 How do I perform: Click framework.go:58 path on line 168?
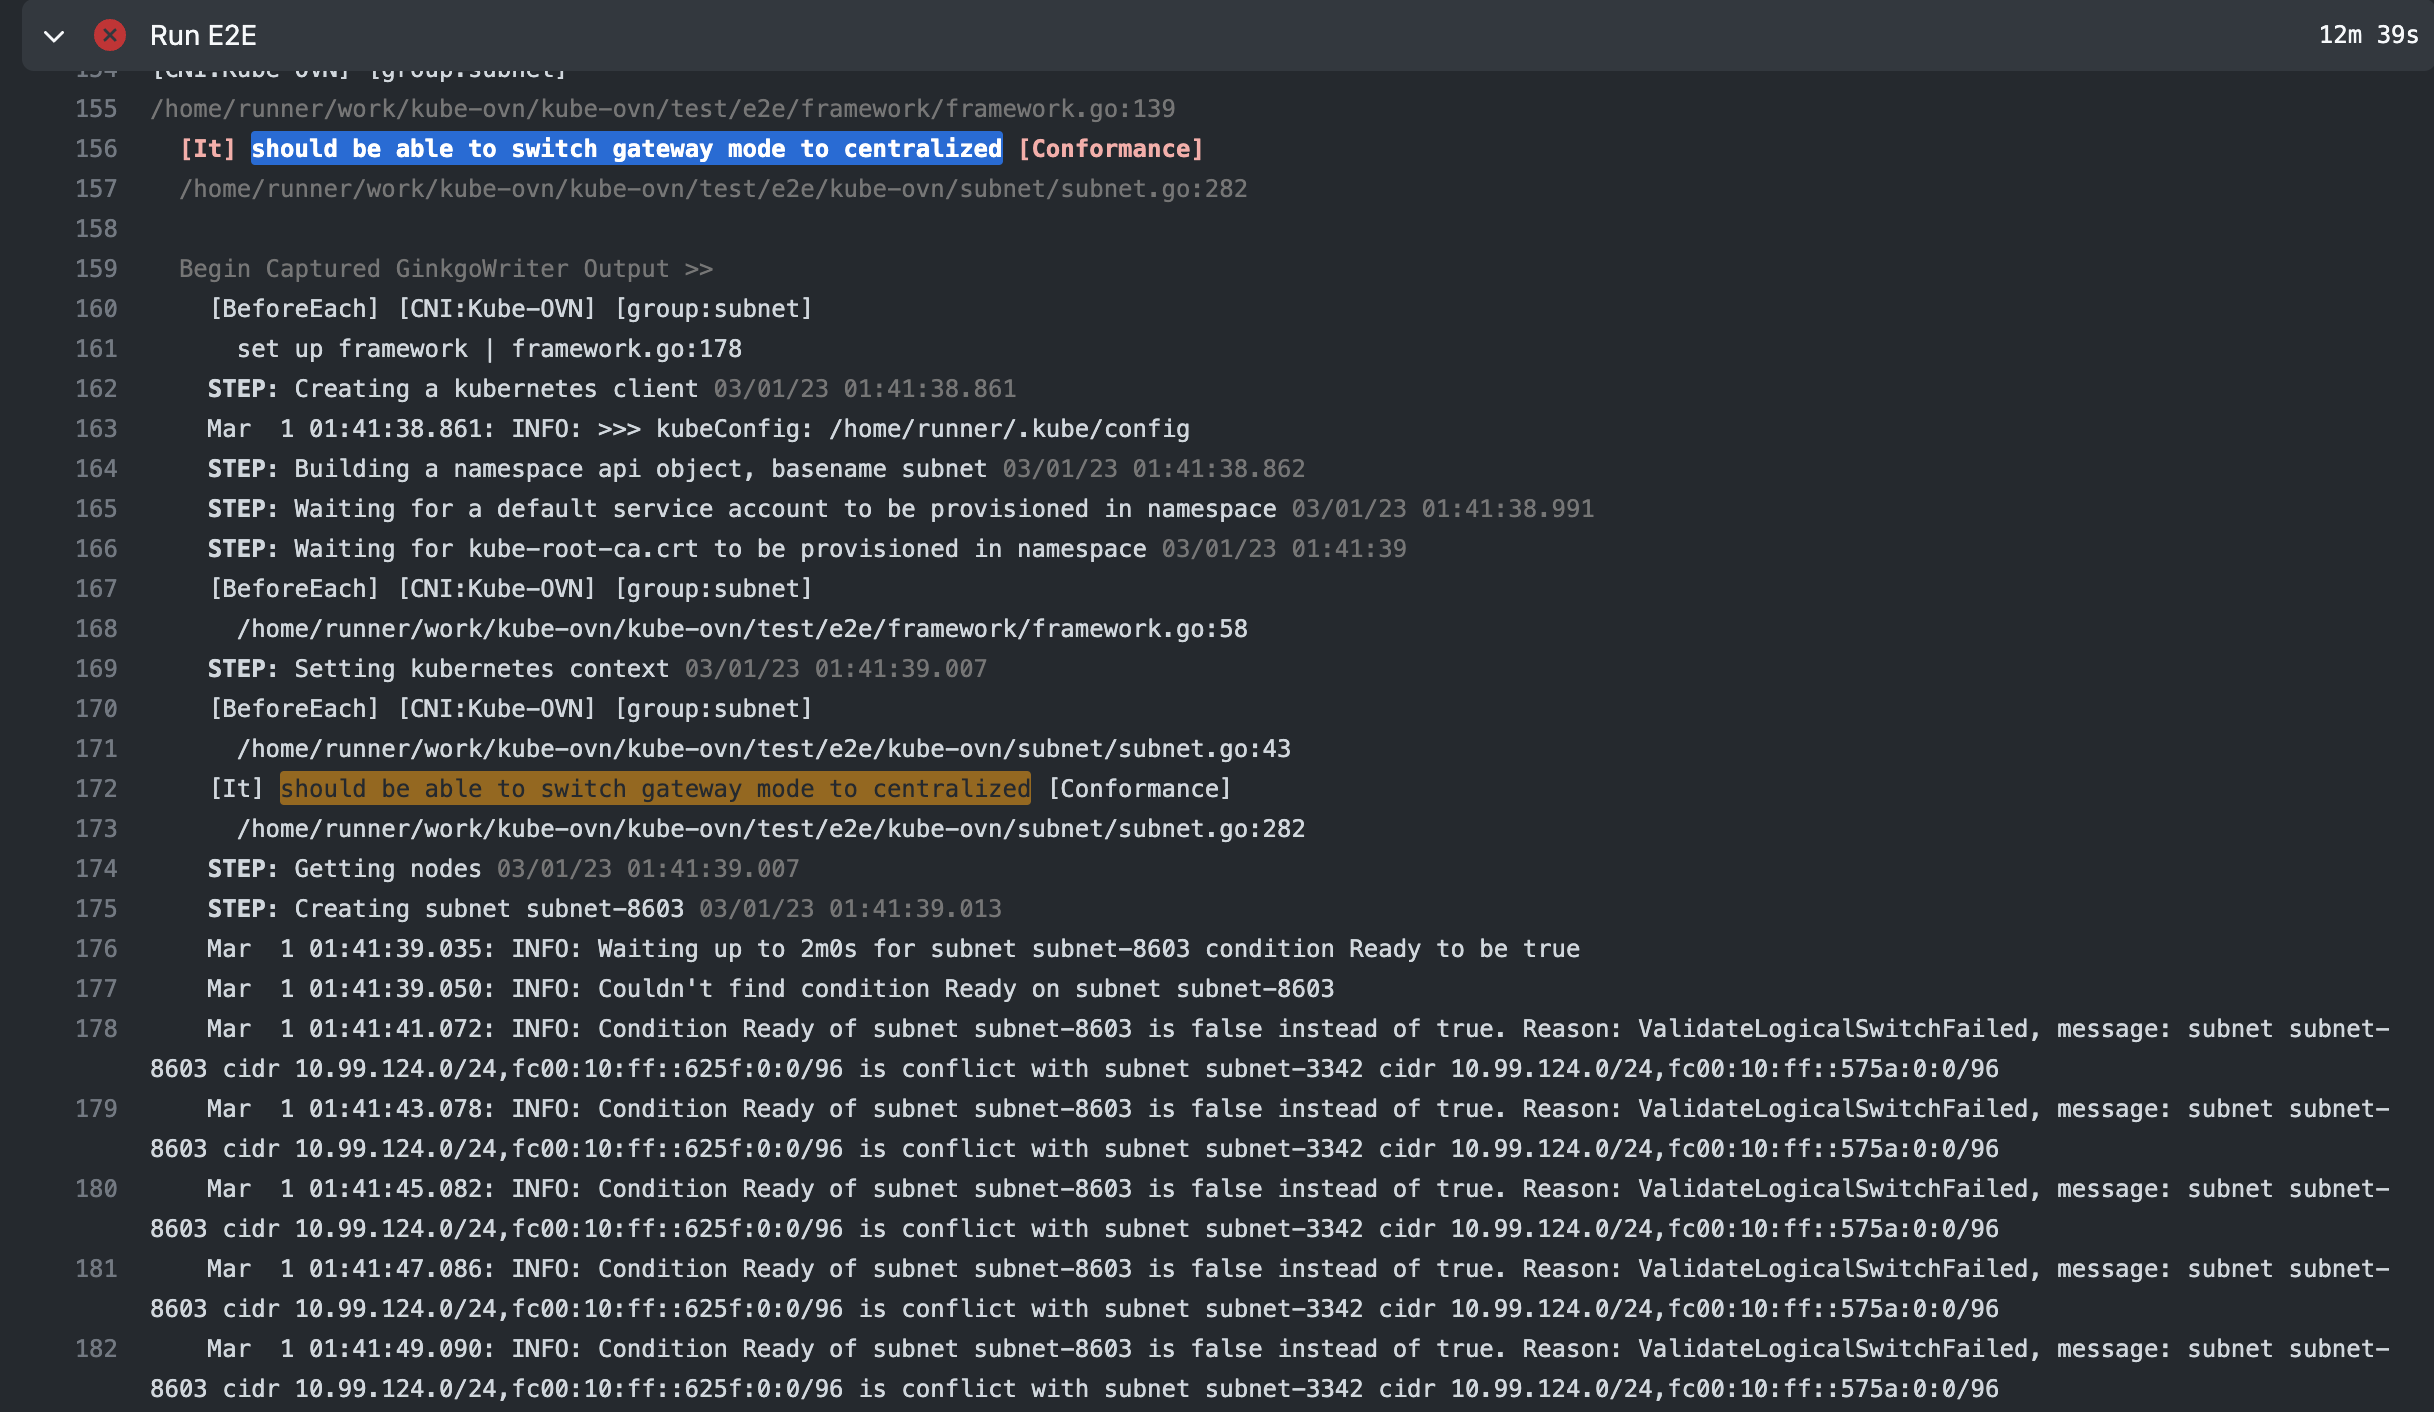pos(742,628)
